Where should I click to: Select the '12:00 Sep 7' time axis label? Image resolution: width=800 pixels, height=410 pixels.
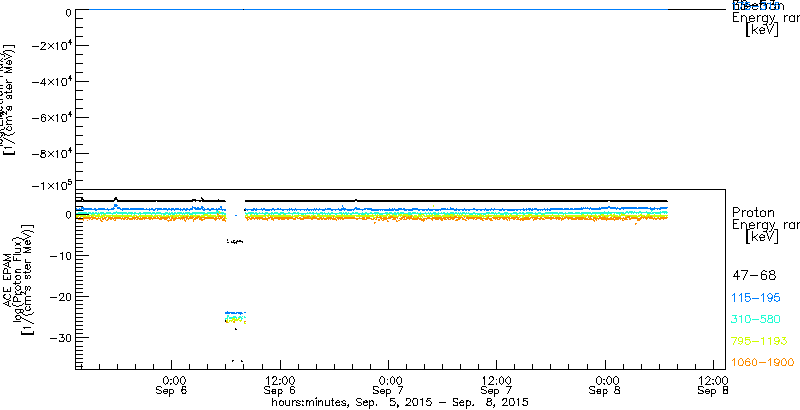(497, 386)
